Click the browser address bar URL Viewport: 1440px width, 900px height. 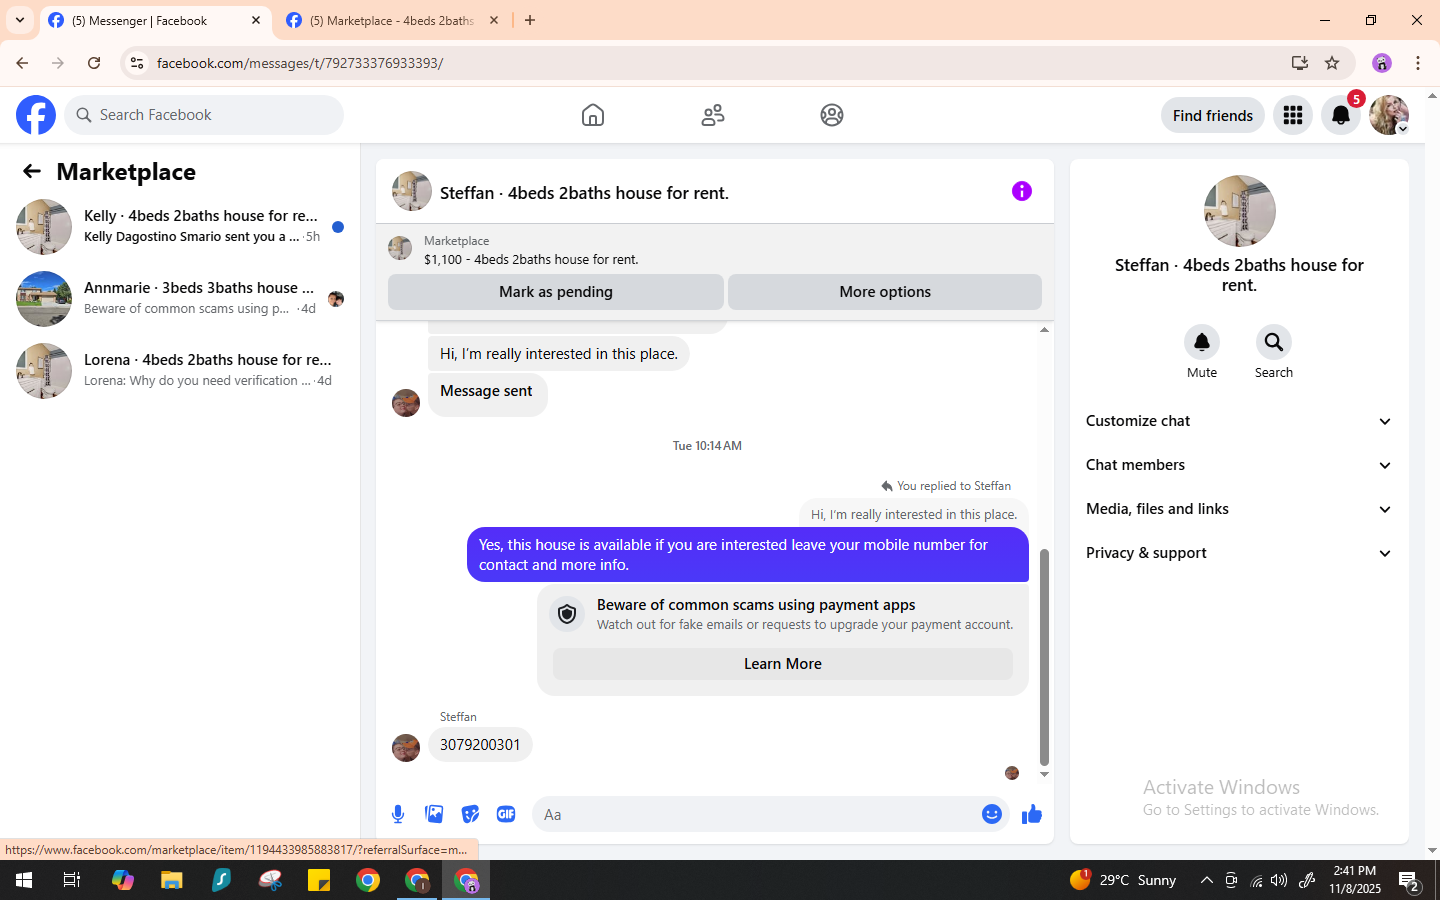pyautogui.click(x=300, y=63)
